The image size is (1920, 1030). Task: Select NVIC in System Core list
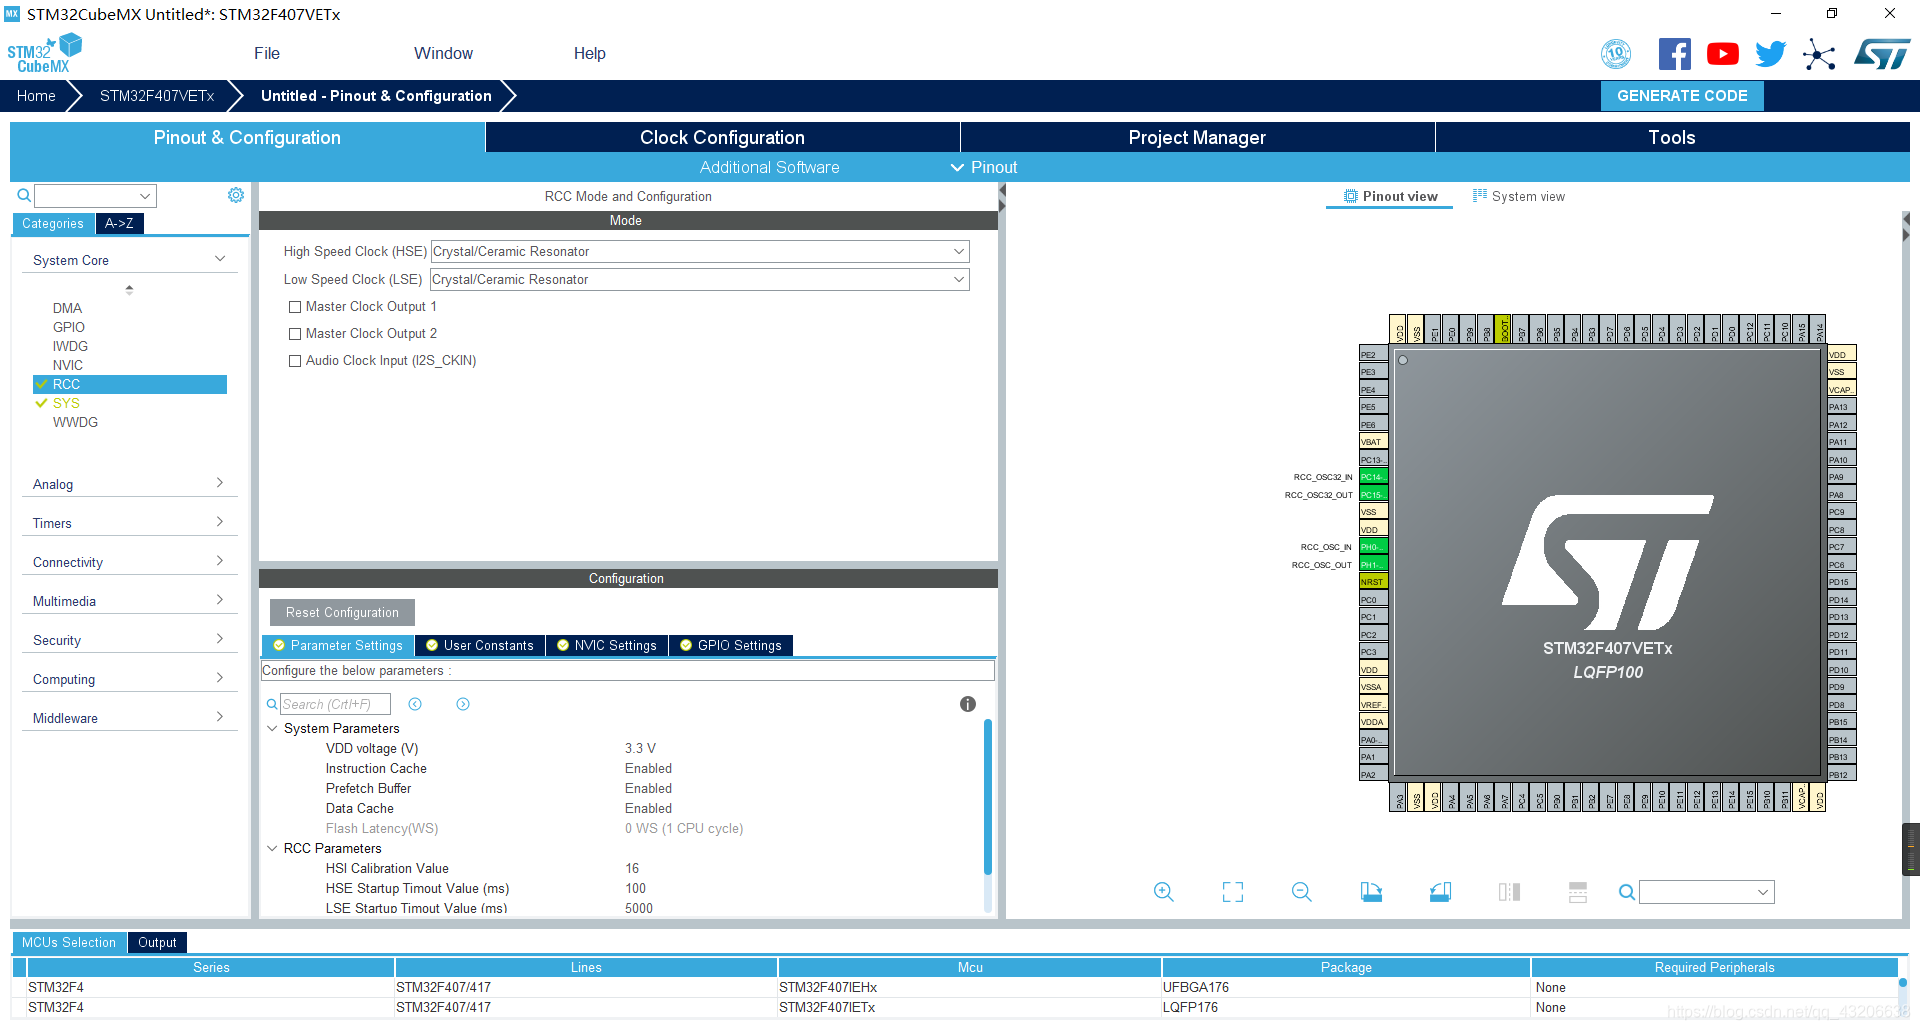[68, 365]
